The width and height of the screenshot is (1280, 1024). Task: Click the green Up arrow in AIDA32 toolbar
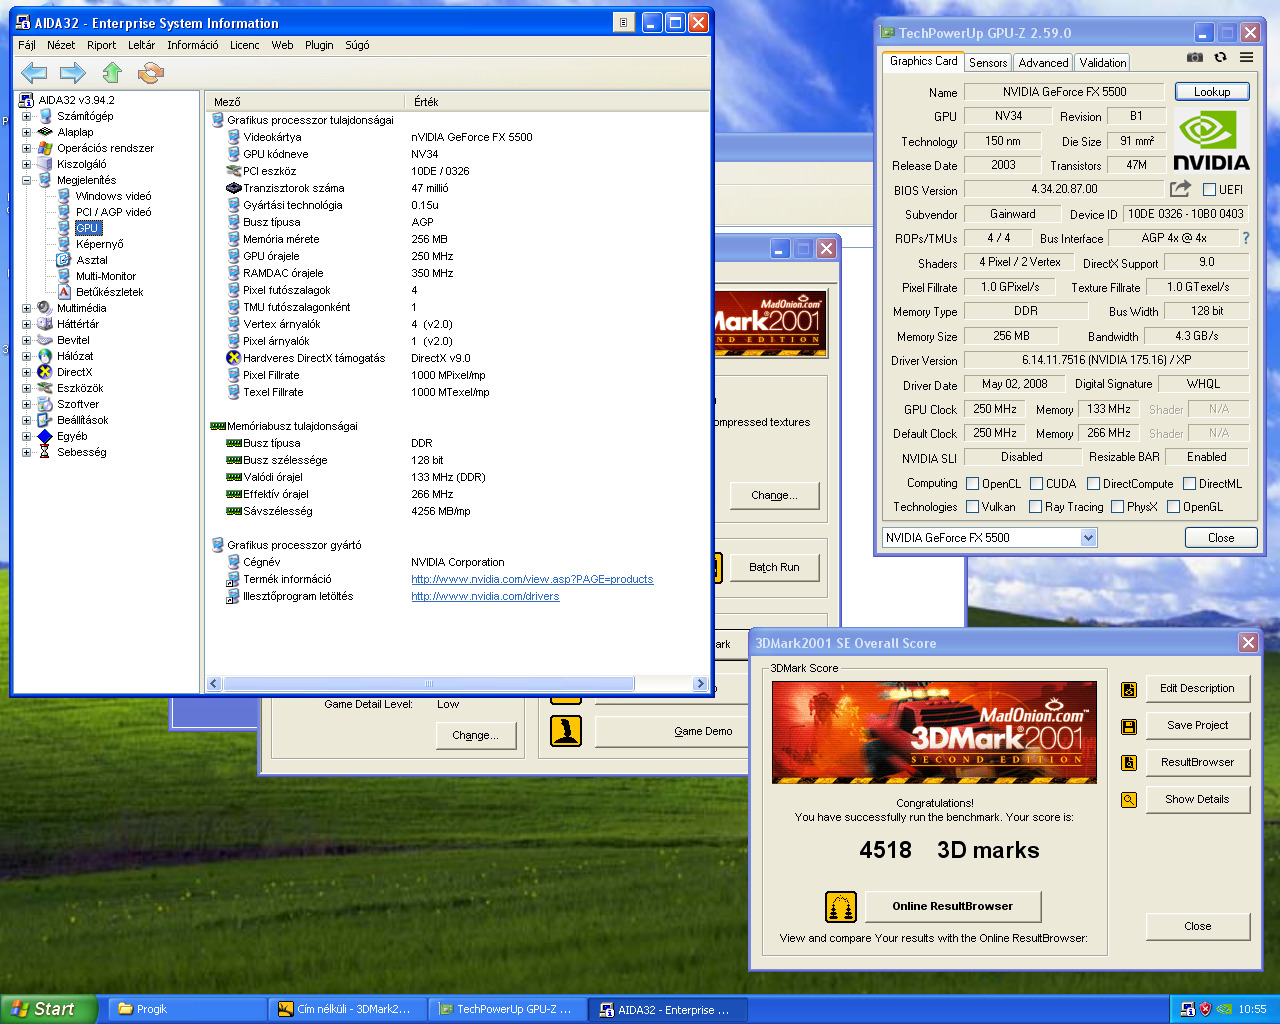pyautogui.click(x=112, y=72)
